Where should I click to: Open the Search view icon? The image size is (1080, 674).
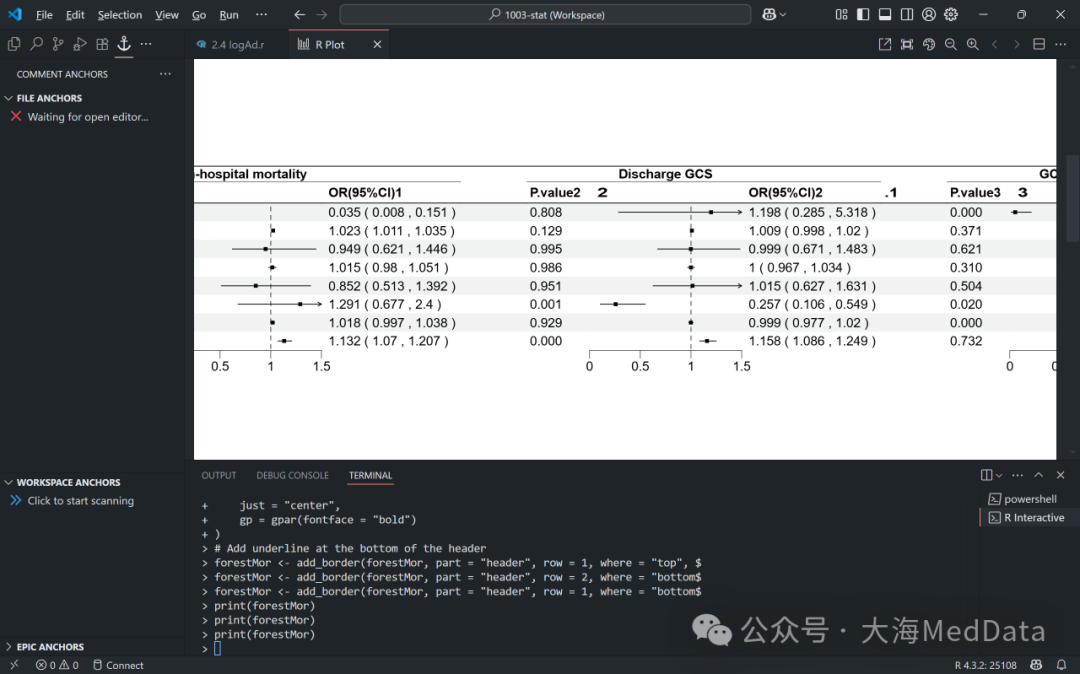coord(36,44)
